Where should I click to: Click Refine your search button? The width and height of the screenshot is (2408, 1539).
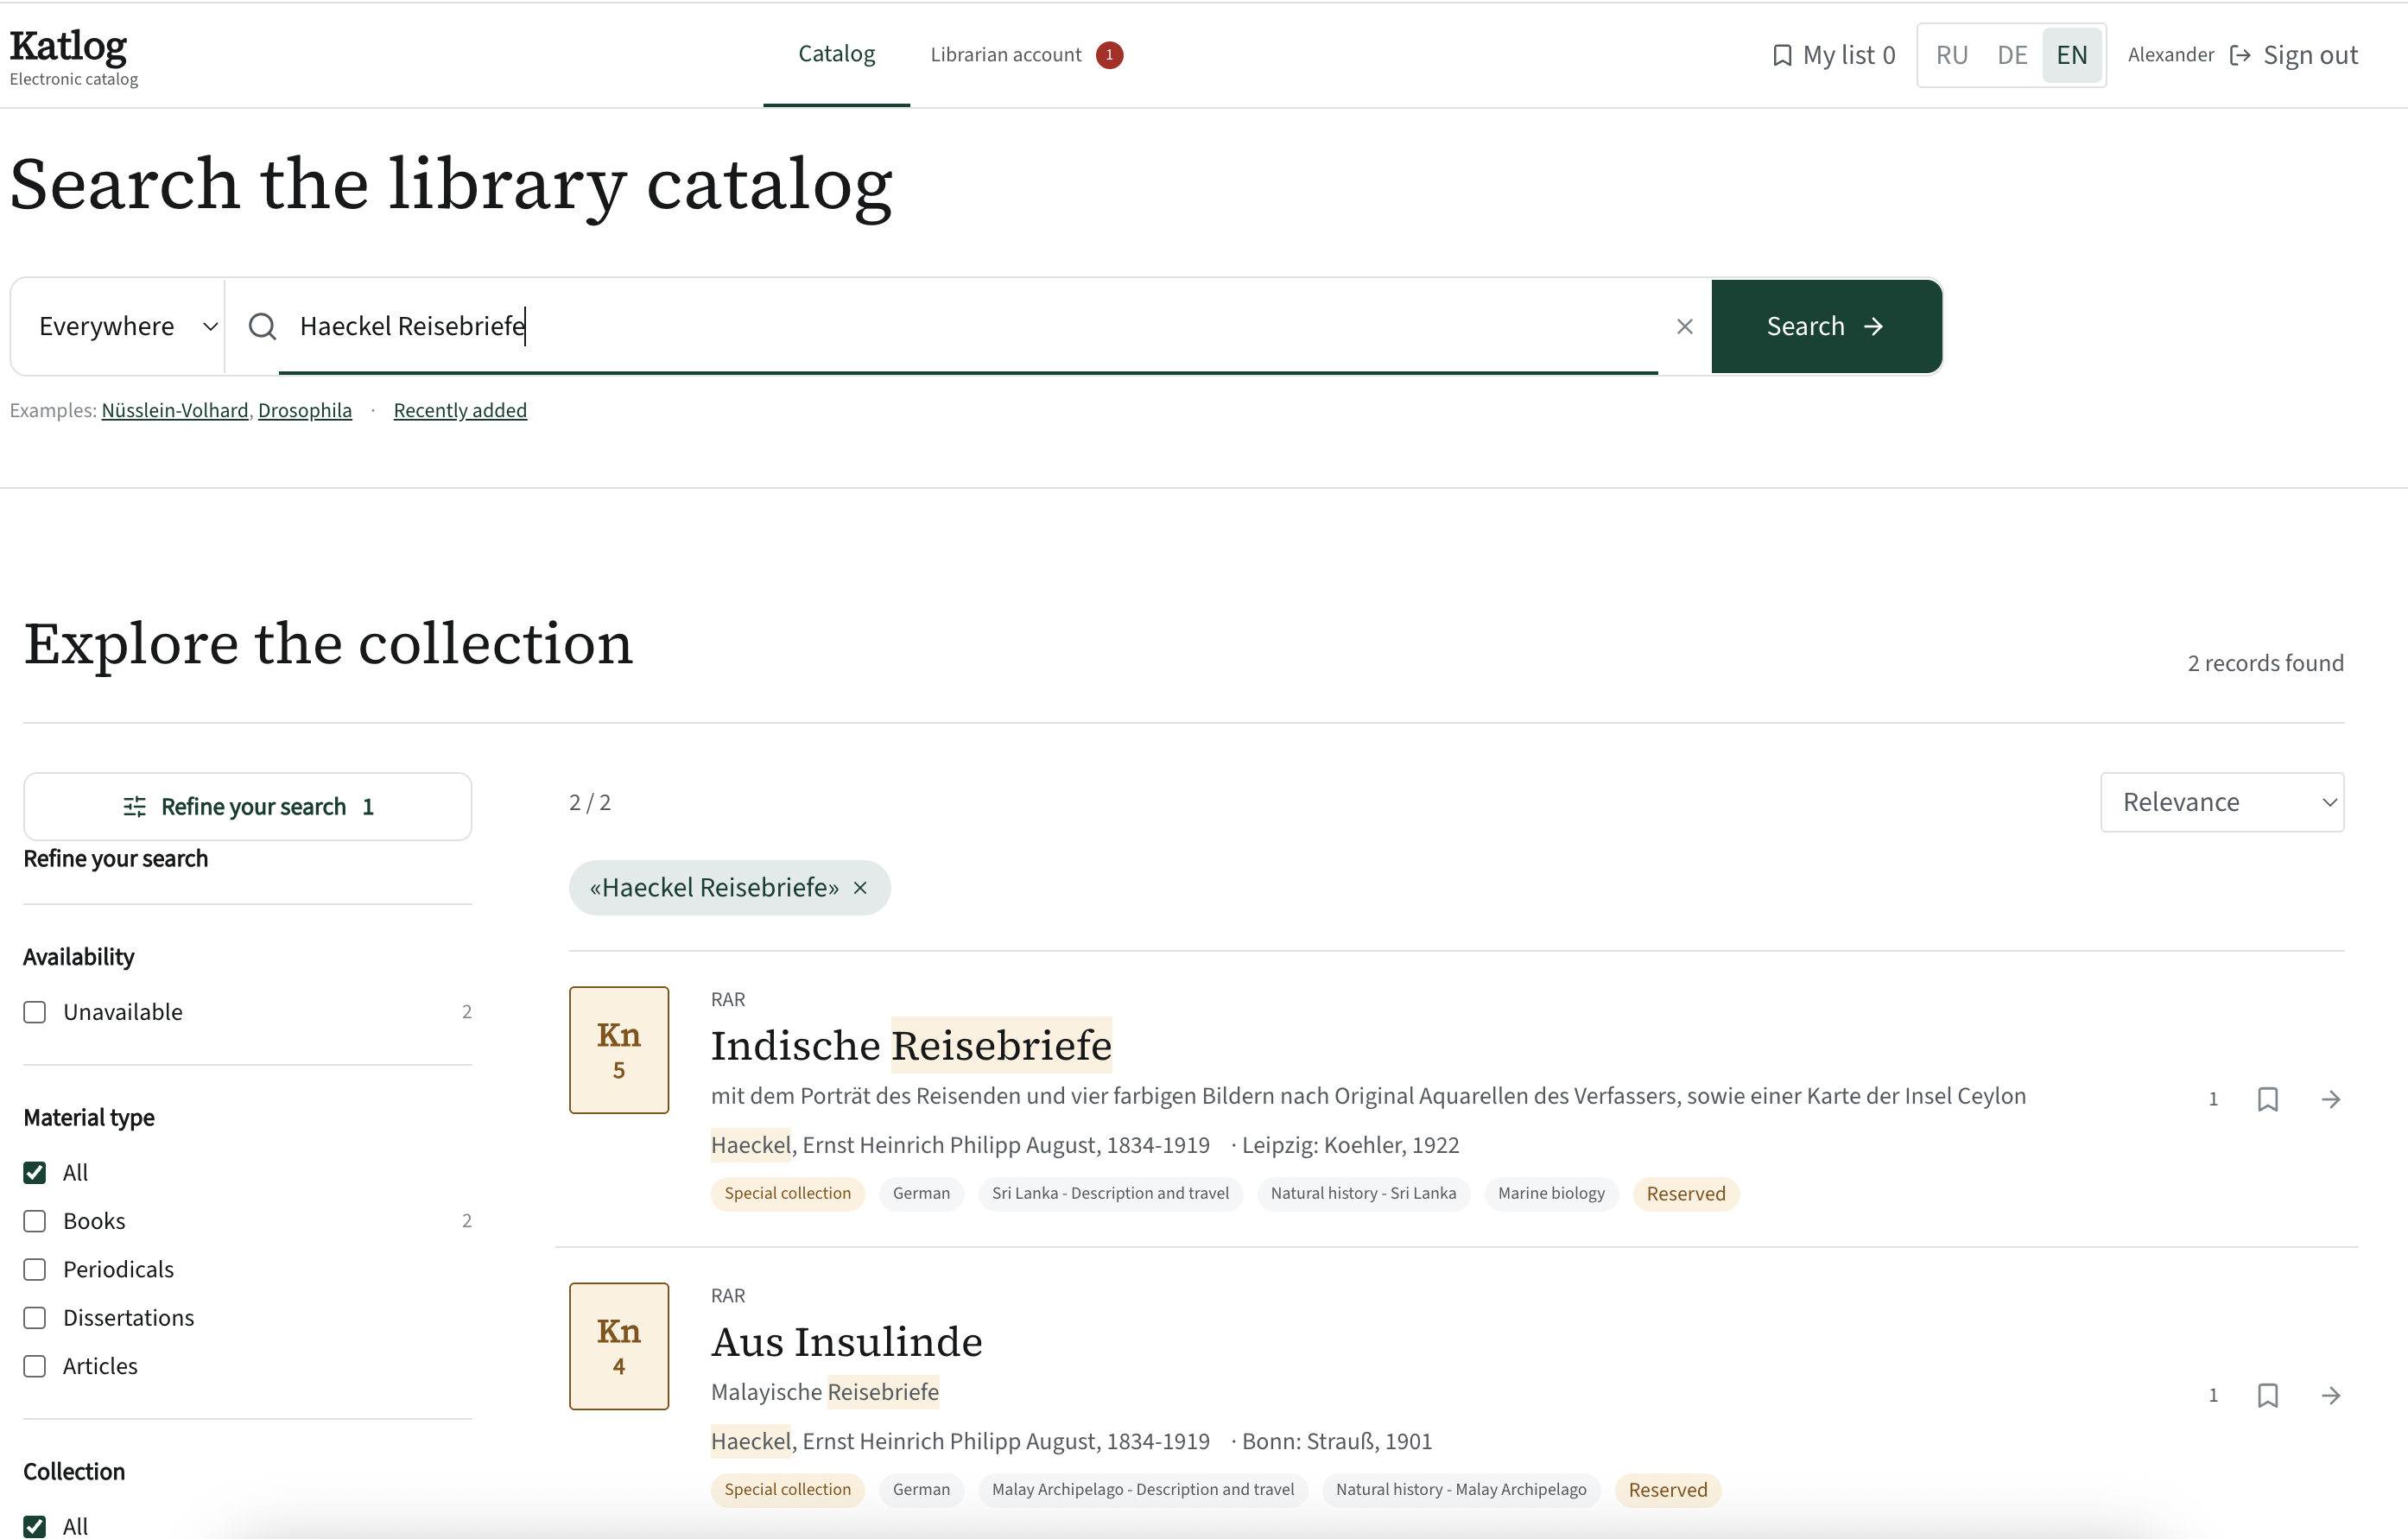(247, 806)
